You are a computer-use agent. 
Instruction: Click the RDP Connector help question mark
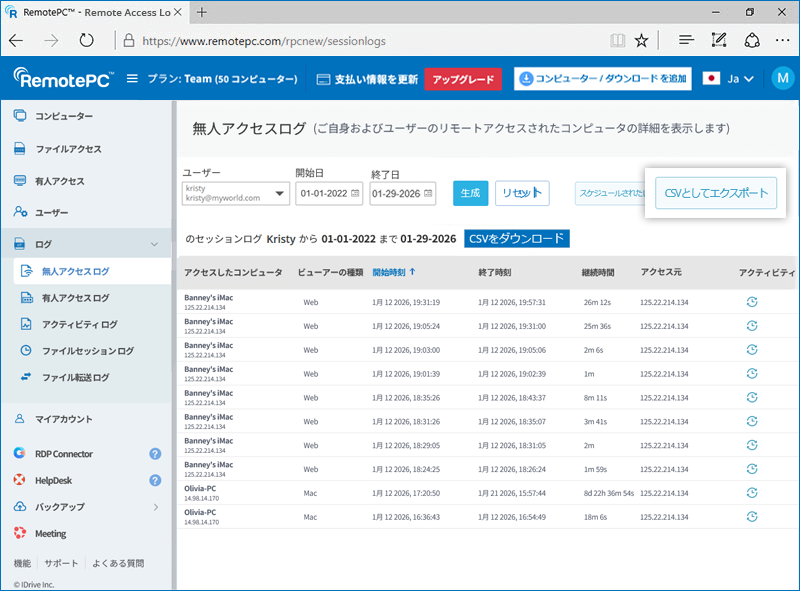click(155, 453)
